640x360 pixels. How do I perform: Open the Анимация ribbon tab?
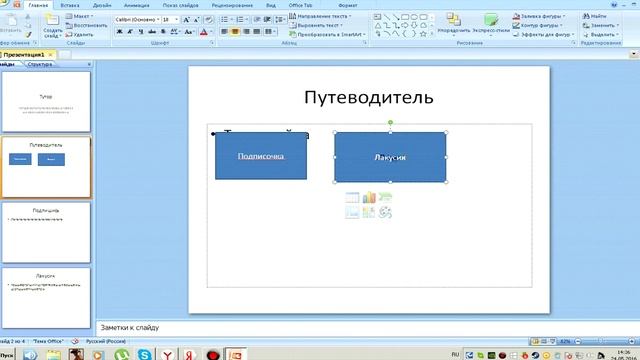click(136, 5)
